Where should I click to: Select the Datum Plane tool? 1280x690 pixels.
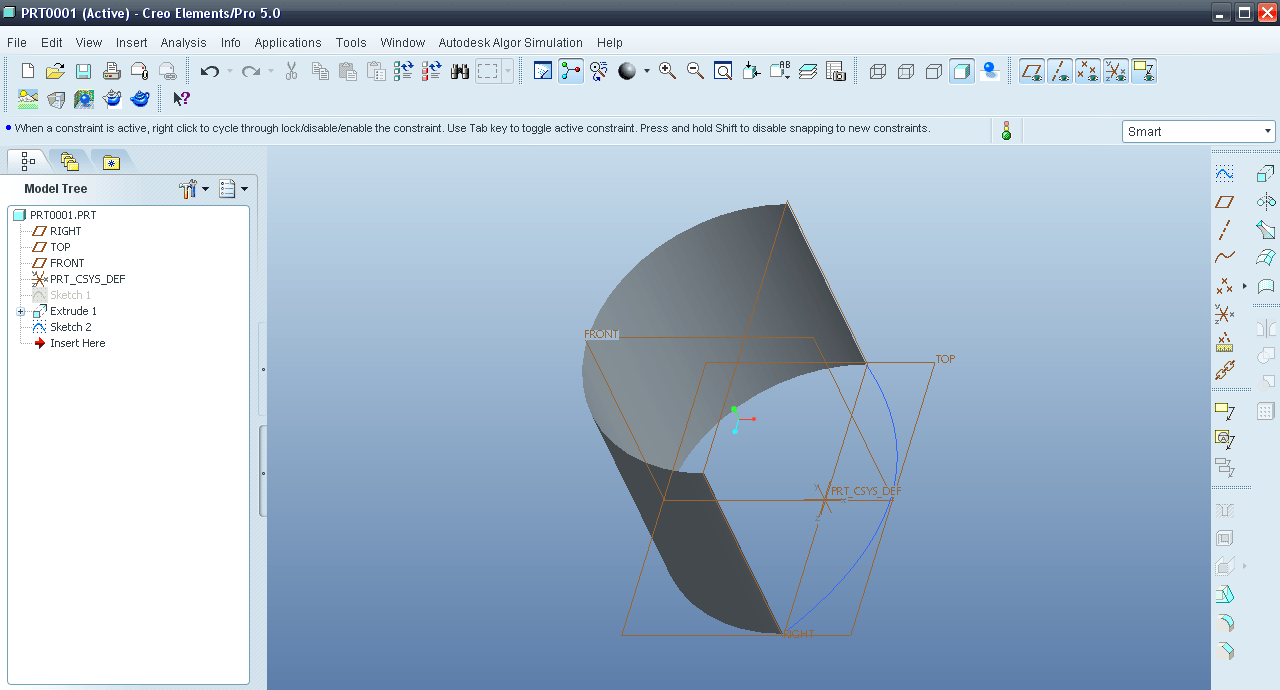(1224, 201)
